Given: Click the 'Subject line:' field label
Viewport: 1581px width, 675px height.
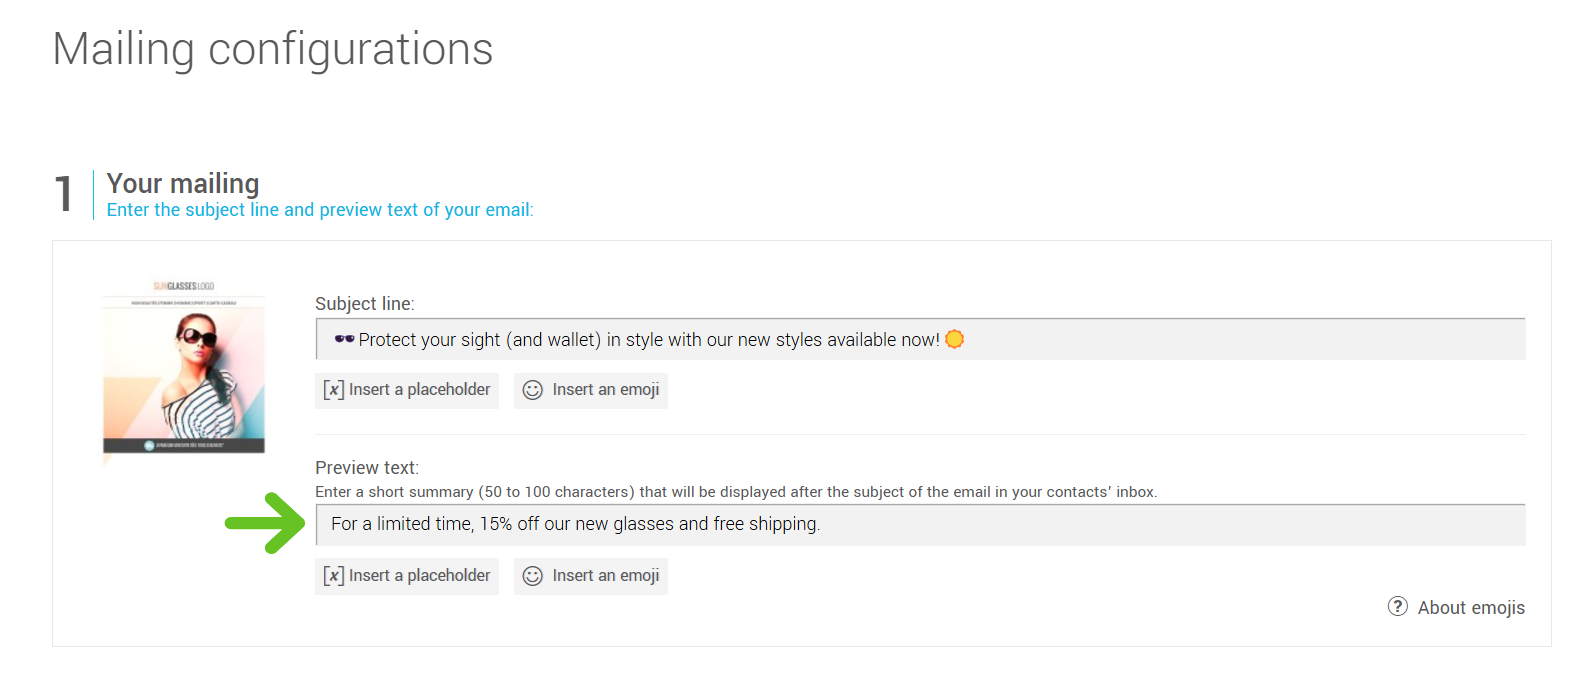Looking at the screenshot, I should (364, 304).
